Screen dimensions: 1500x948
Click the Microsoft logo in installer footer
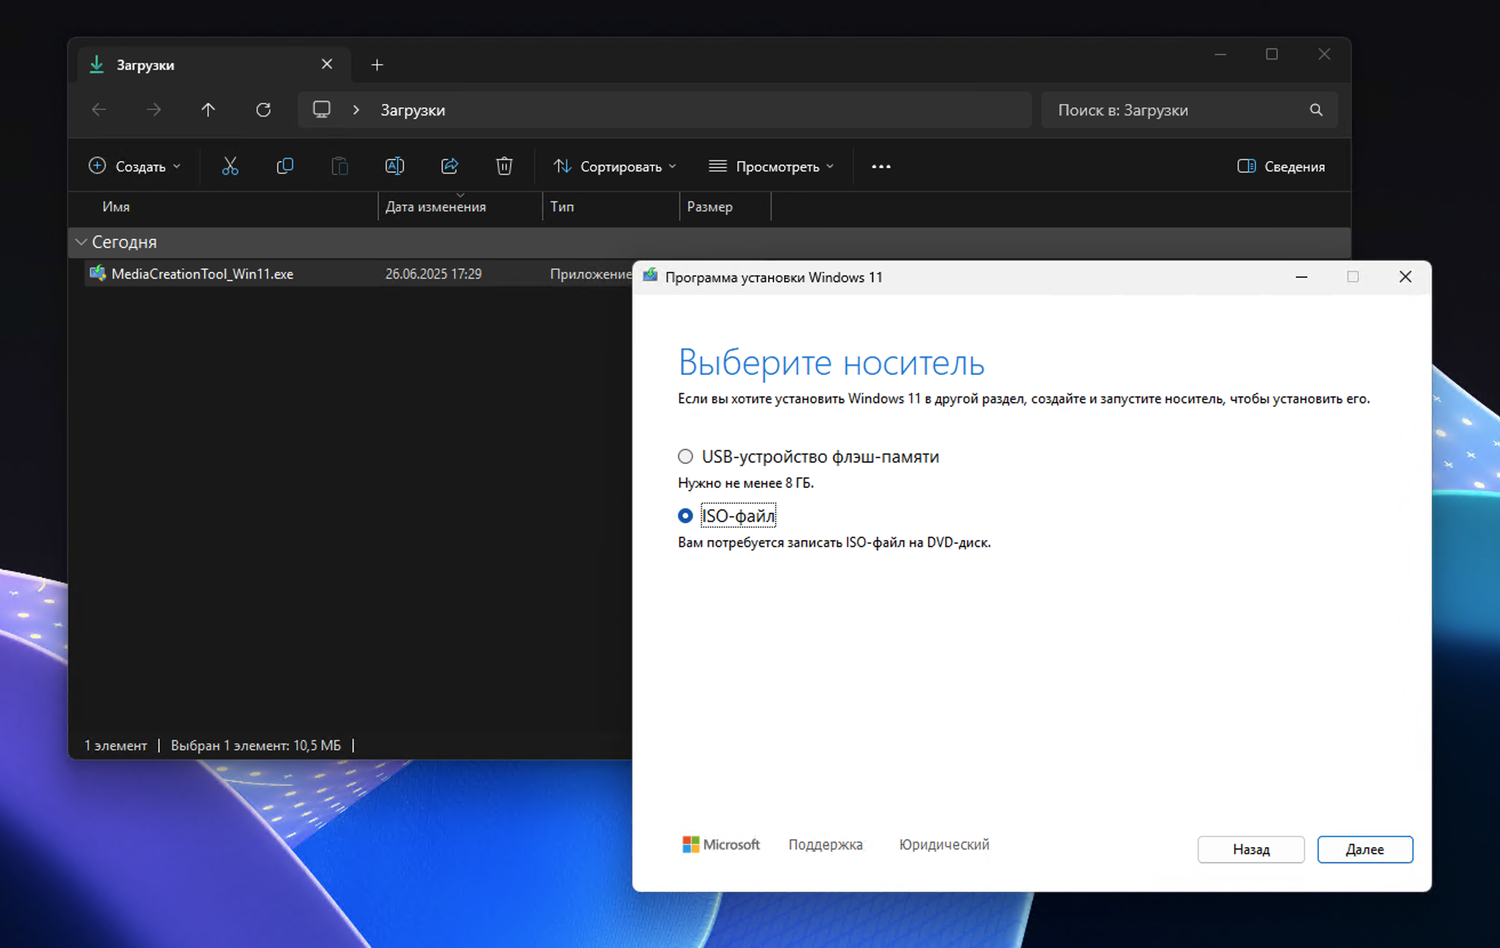click(721, 845)
